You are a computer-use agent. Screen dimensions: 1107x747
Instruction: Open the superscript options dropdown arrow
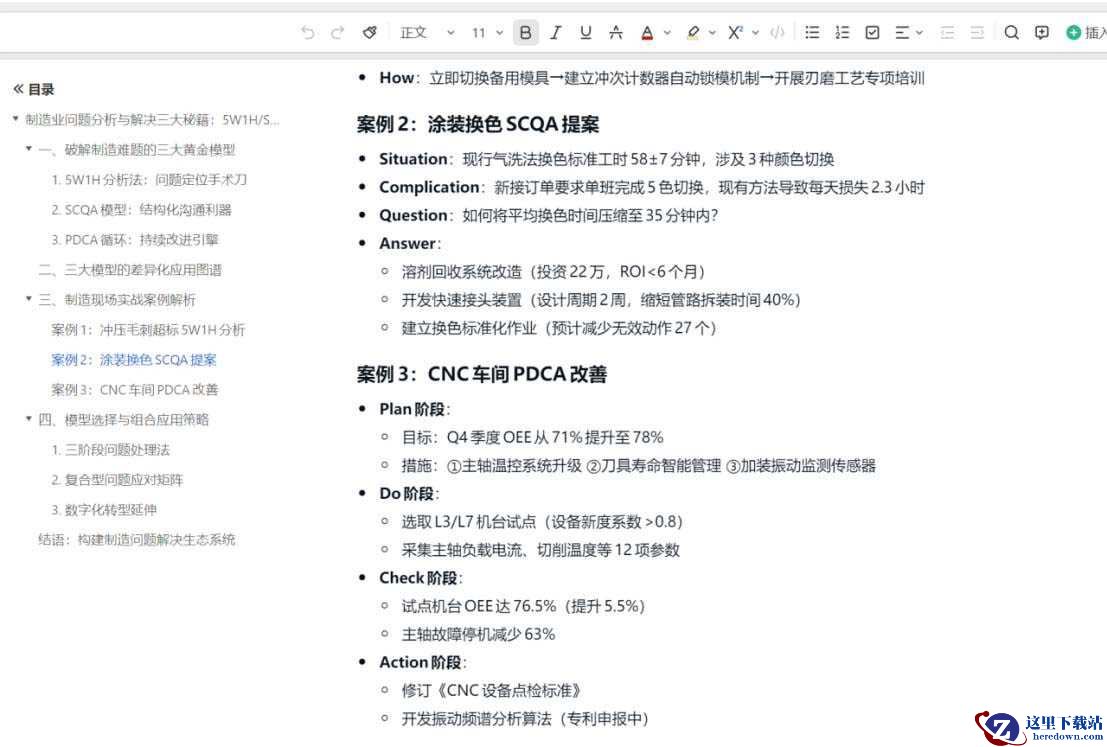[x=755, y=32]
